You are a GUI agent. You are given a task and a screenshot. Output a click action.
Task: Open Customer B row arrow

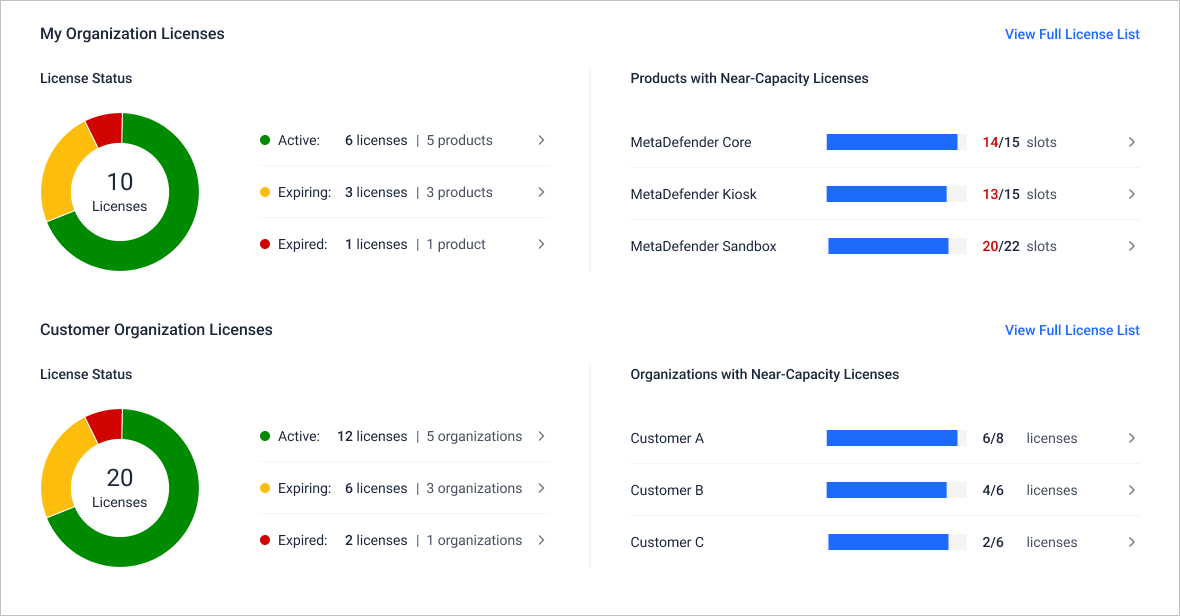pos(1131,490)
